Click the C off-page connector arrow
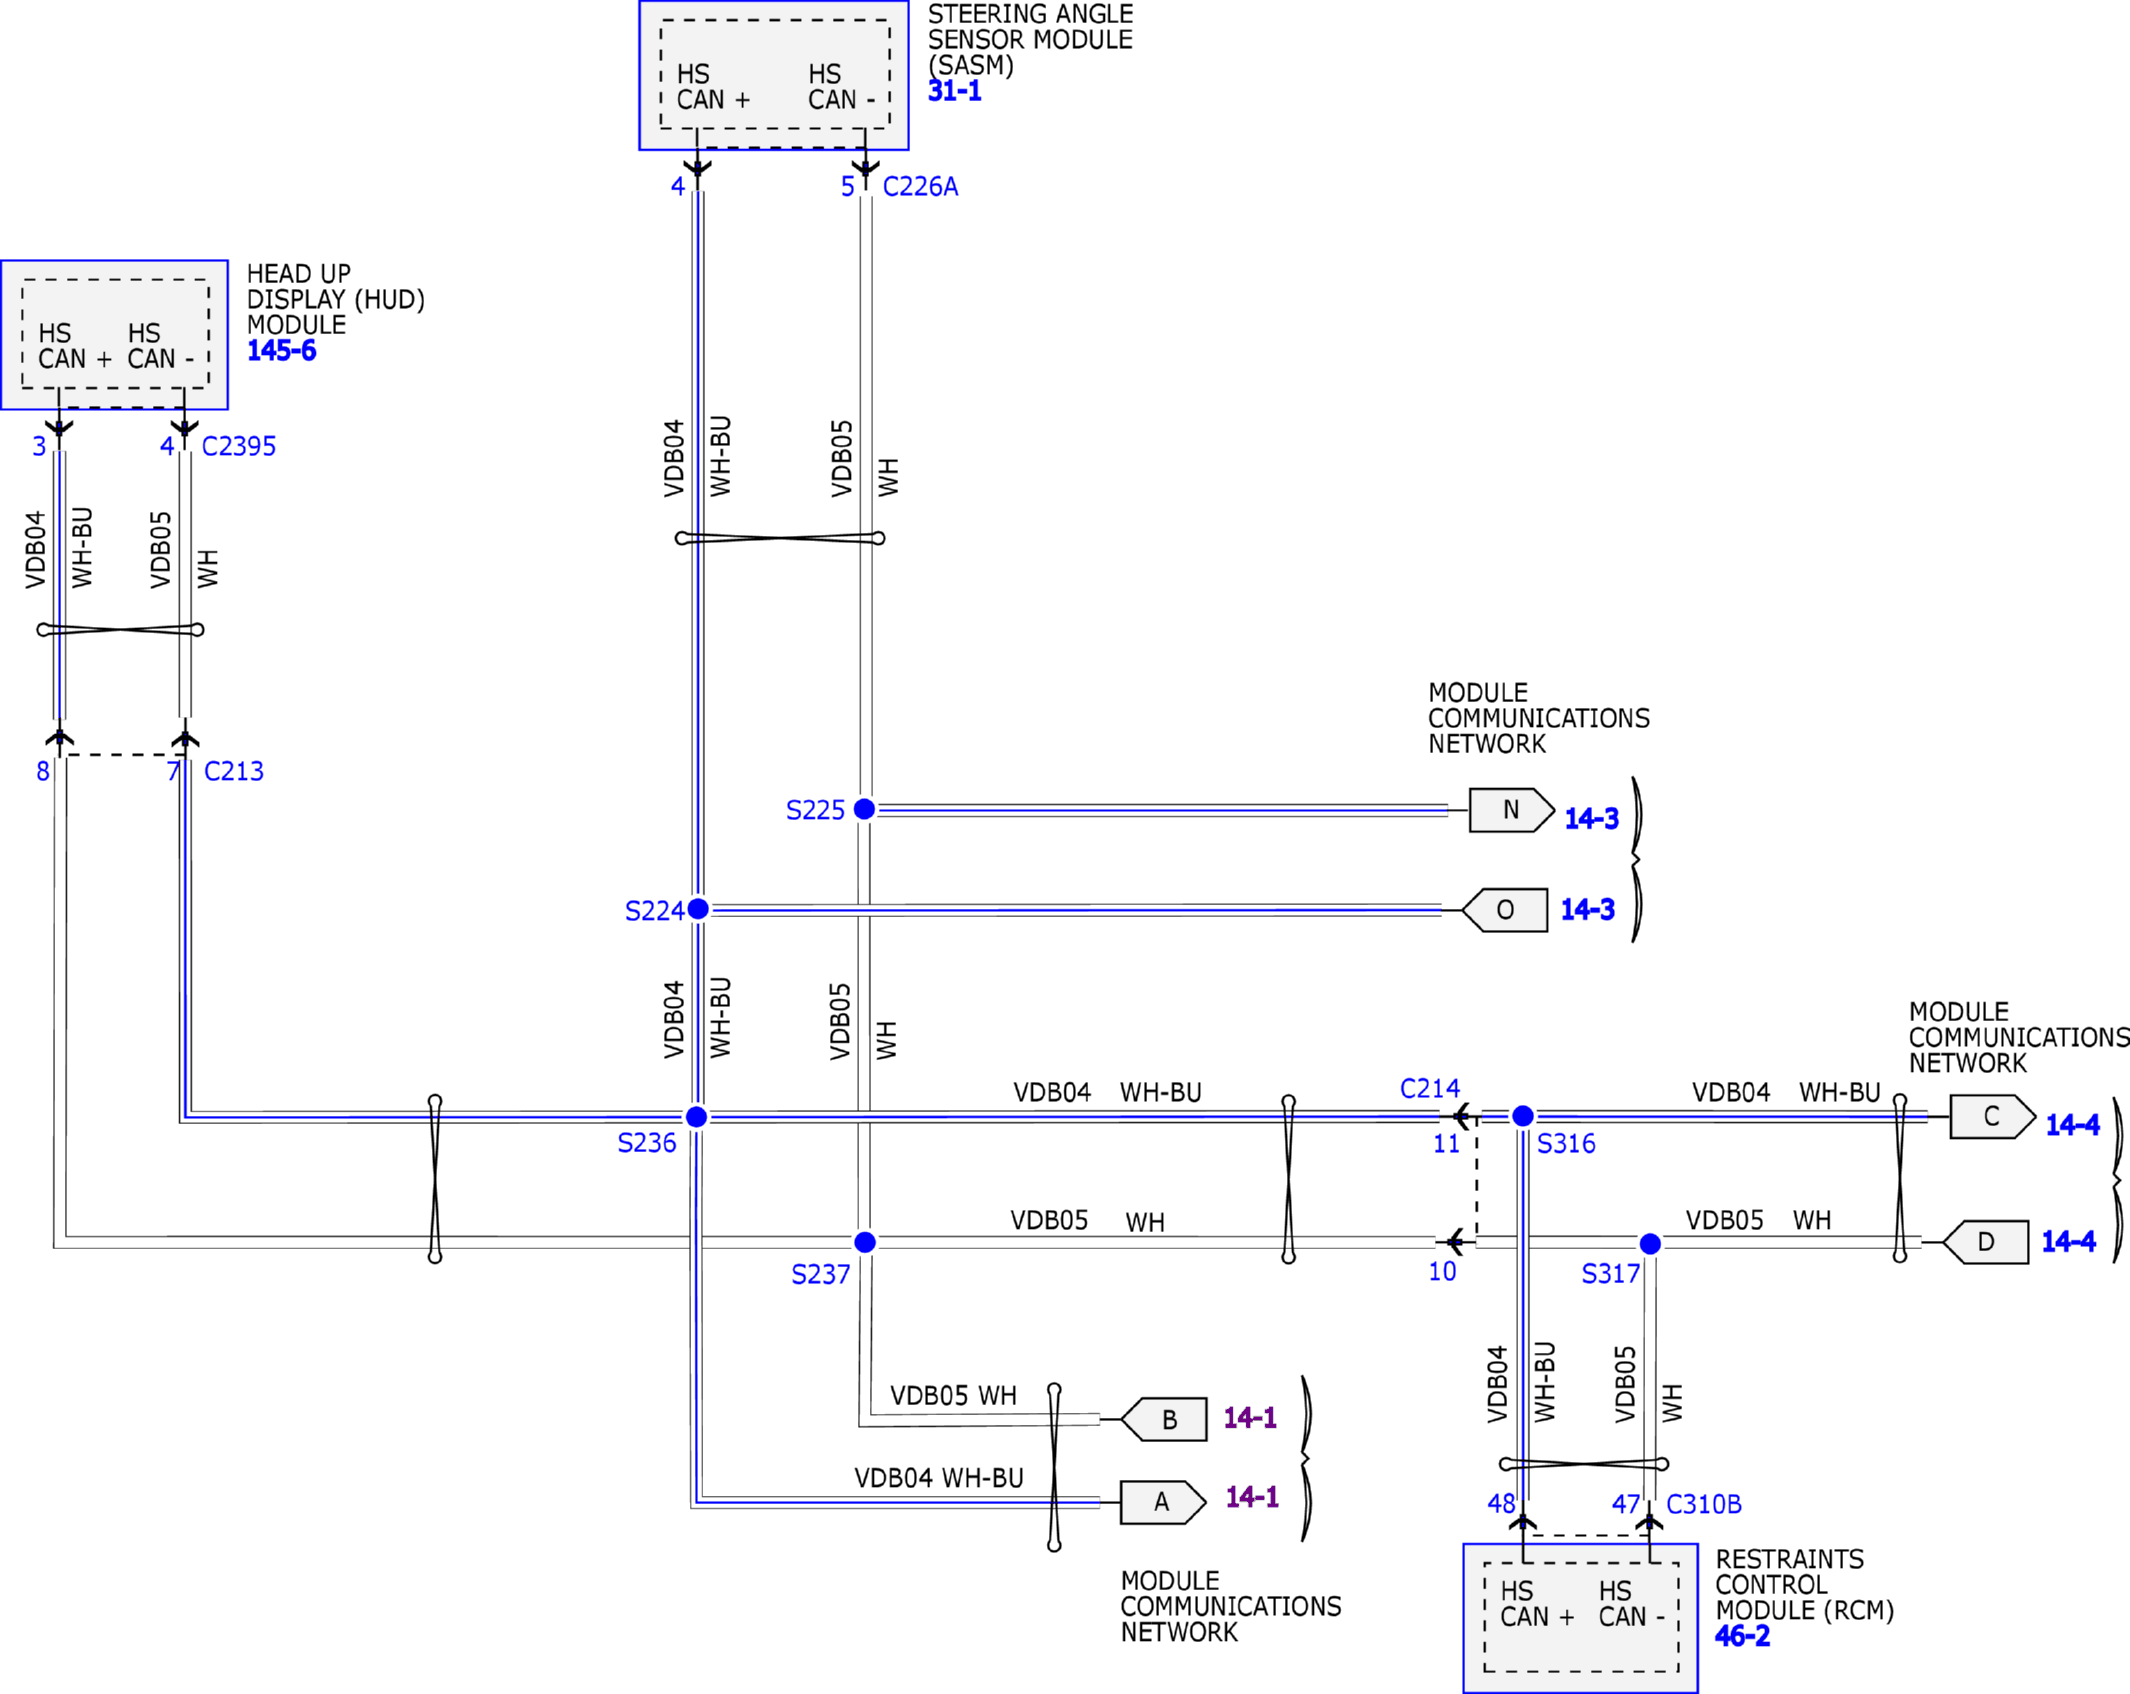Viewport: 2130px width, 1694px height. click(1991, 1117)
